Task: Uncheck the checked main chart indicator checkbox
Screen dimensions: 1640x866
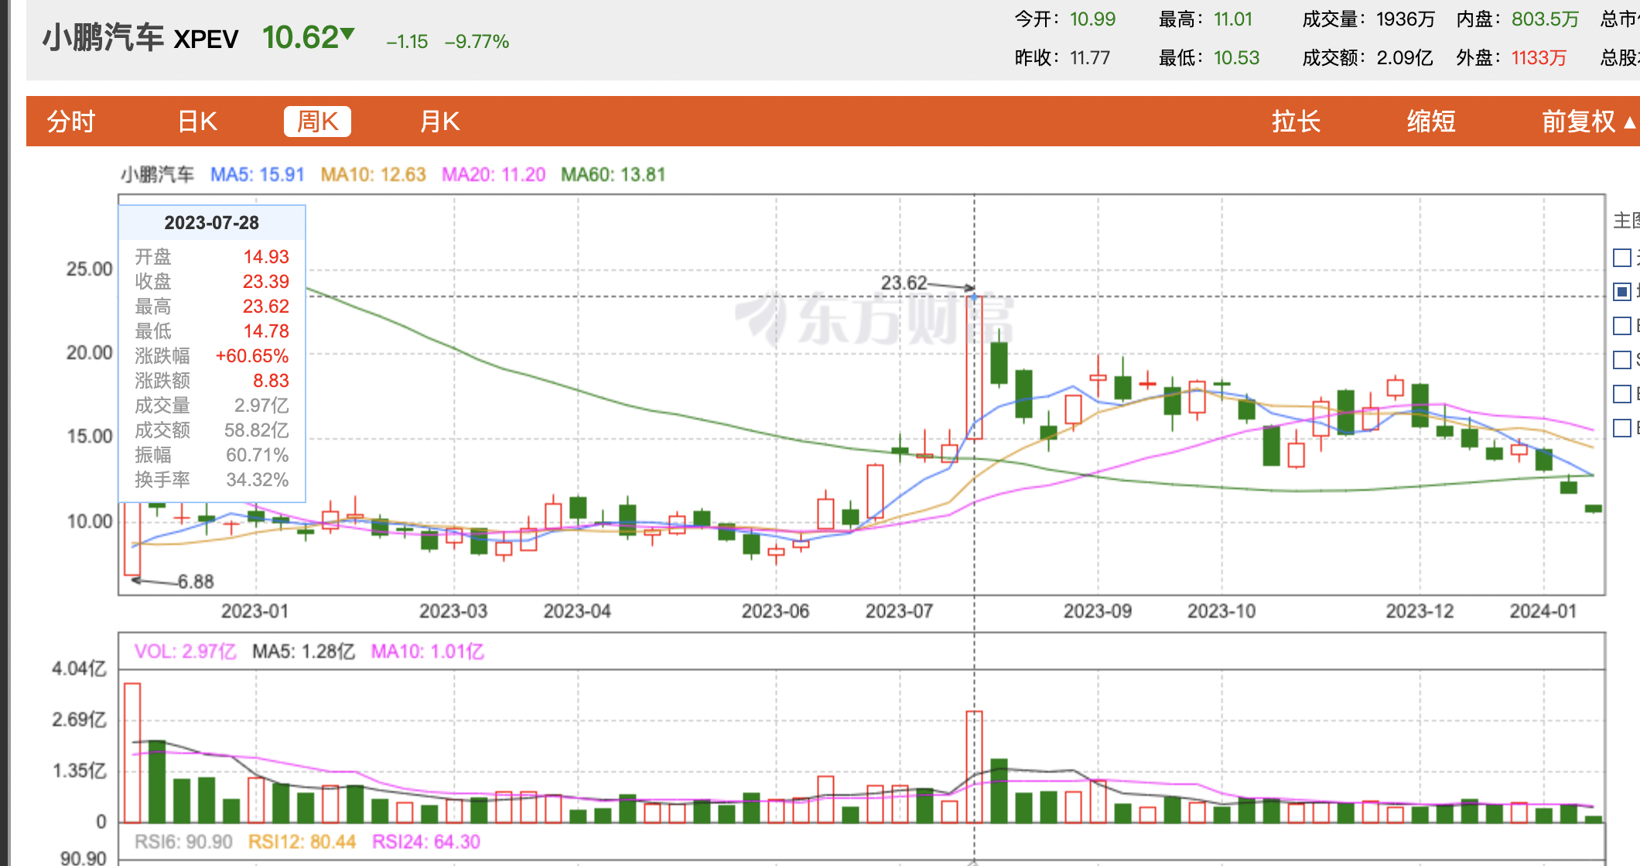Action: point(1622,292)
